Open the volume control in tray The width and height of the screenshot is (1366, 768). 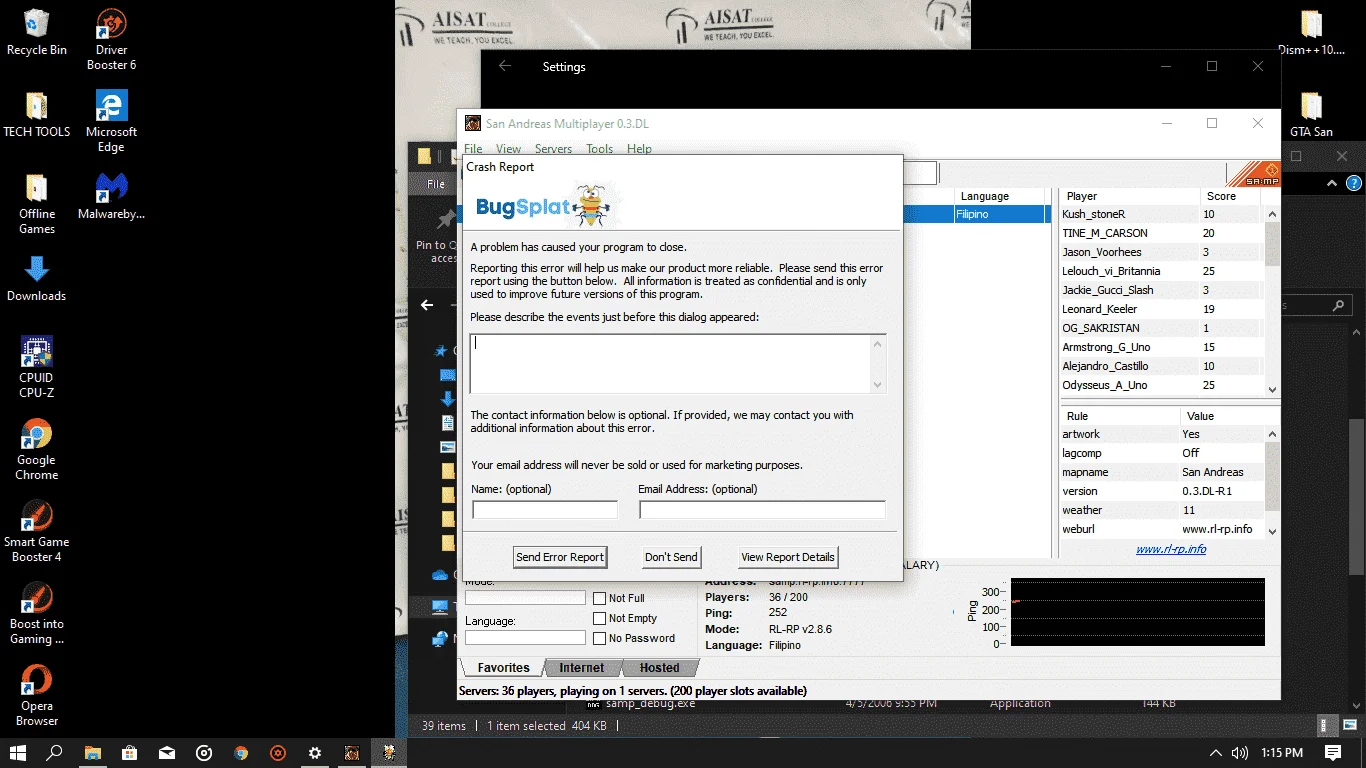pyautogui.click(x=1240, y=753)
